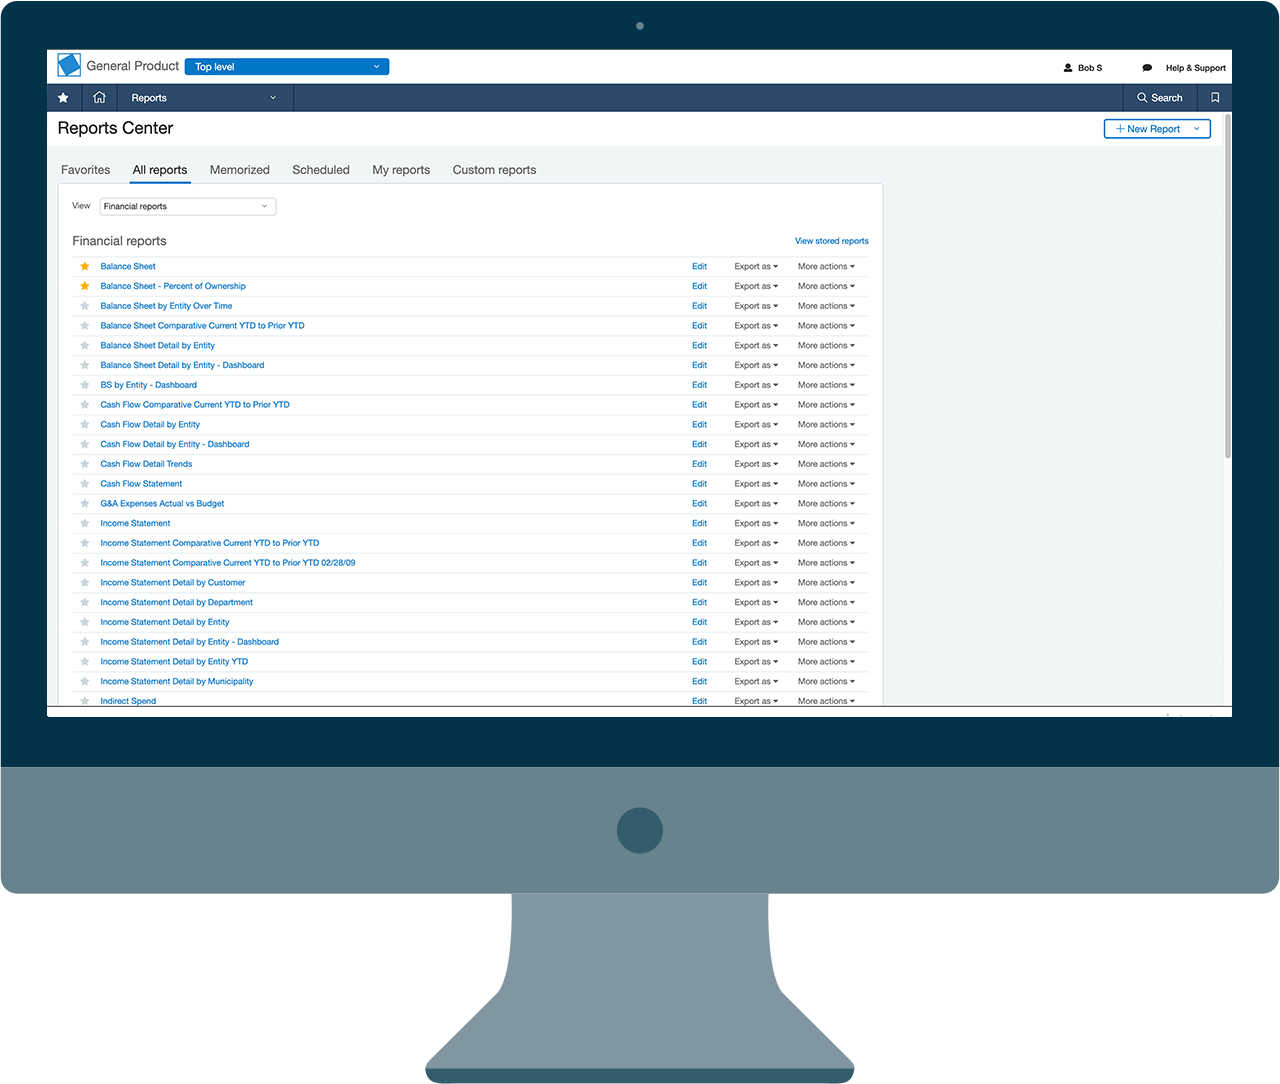
Task: Switch to the Memorized tab
Action: (240, 170)
